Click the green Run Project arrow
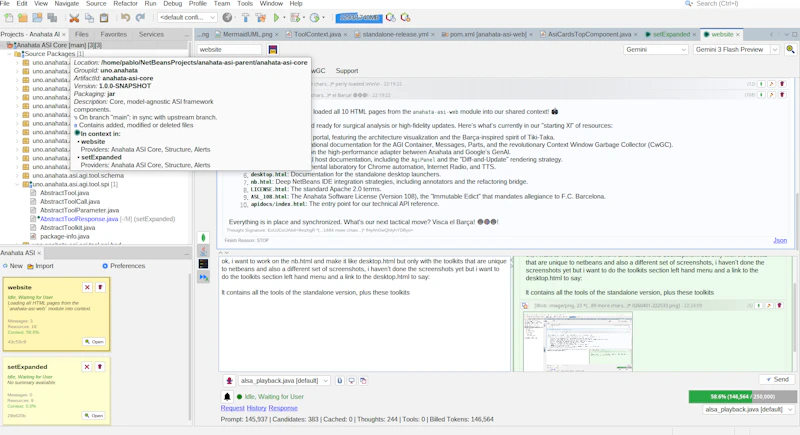The width and height of the screenshot is (800, 435). 277,18
